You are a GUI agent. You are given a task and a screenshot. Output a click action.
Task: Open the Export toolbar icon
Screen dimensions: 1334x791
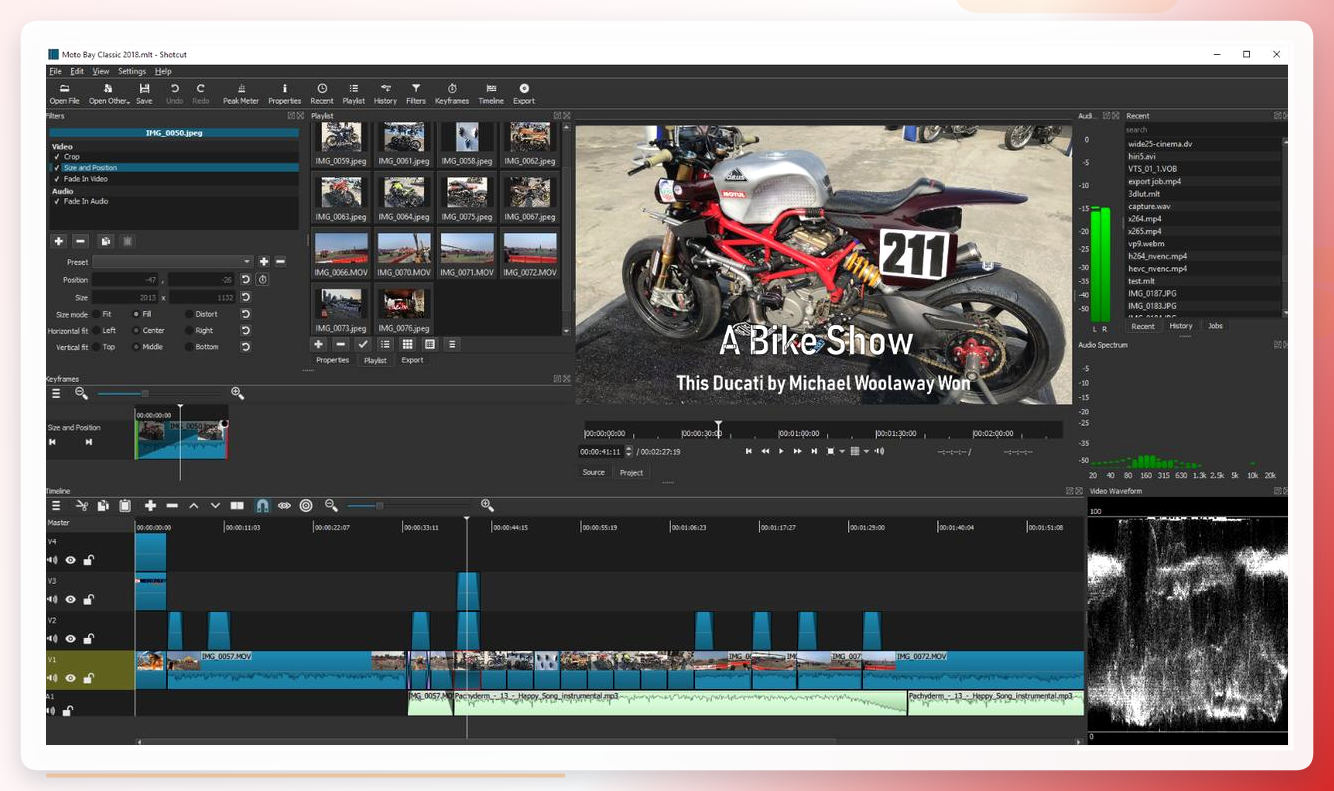tap(524, 94)
